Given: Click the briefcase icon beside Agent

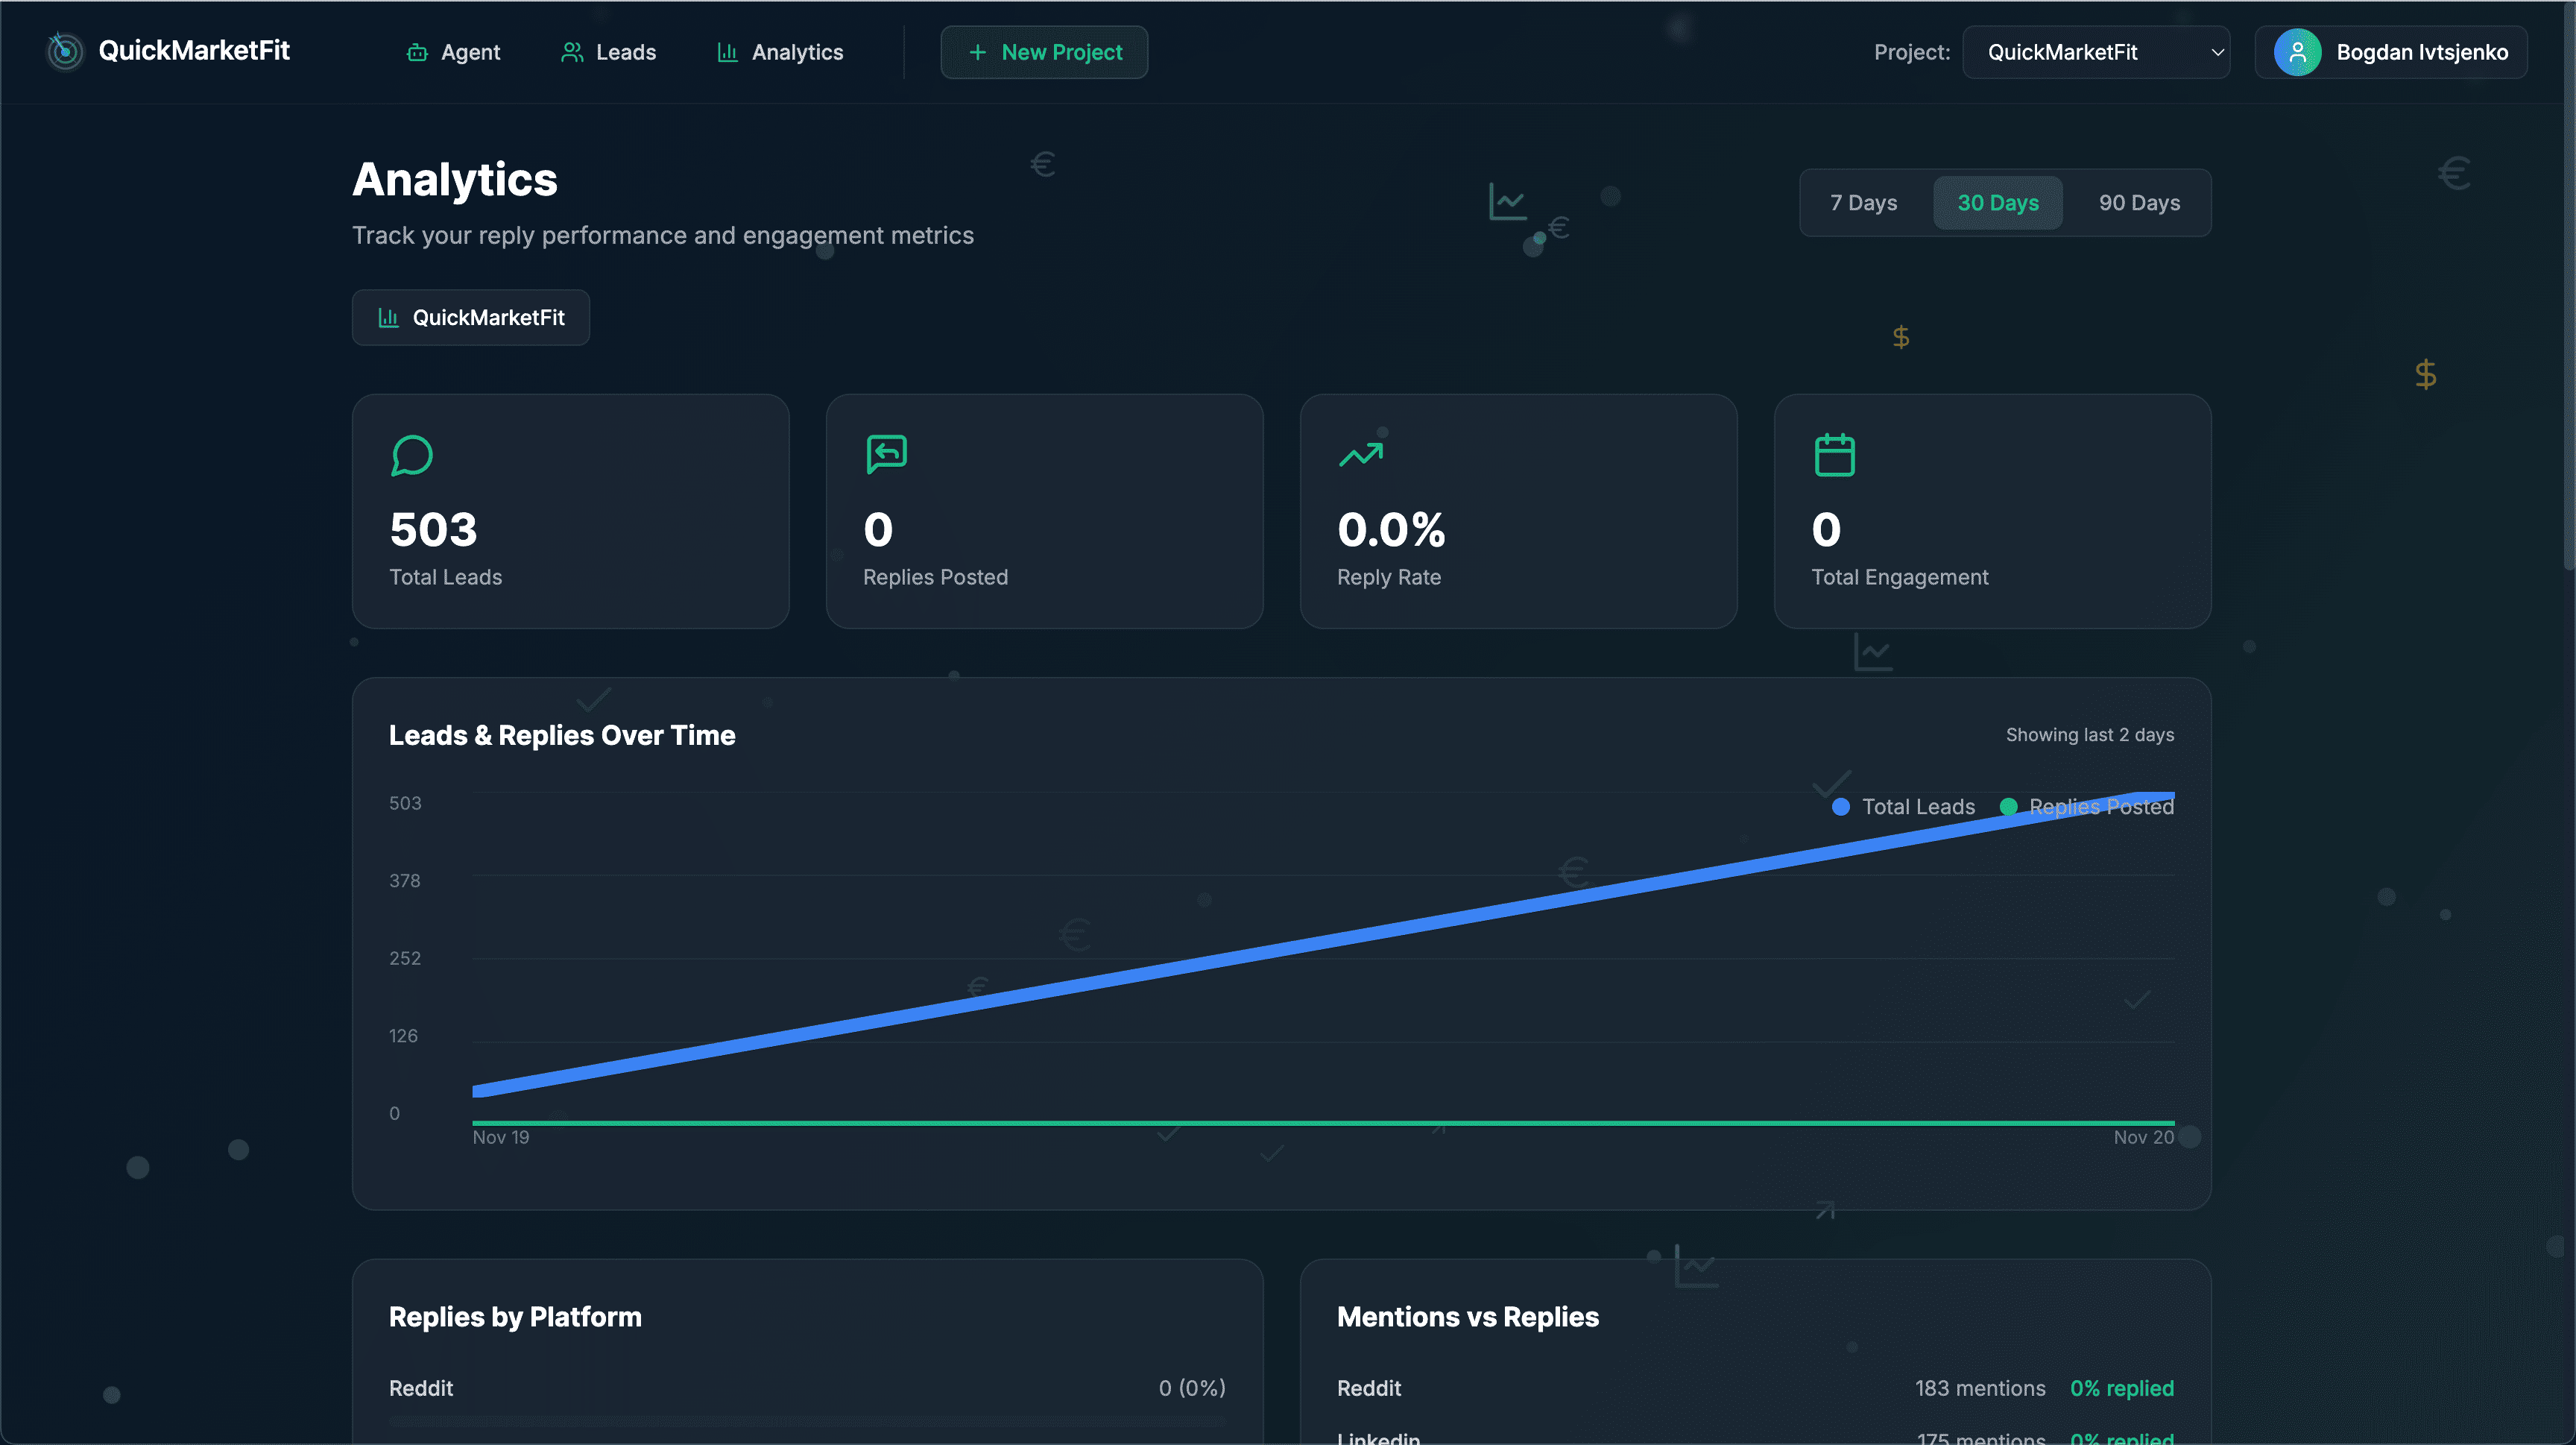Looking at the screenshot, I should coord(417,52).
